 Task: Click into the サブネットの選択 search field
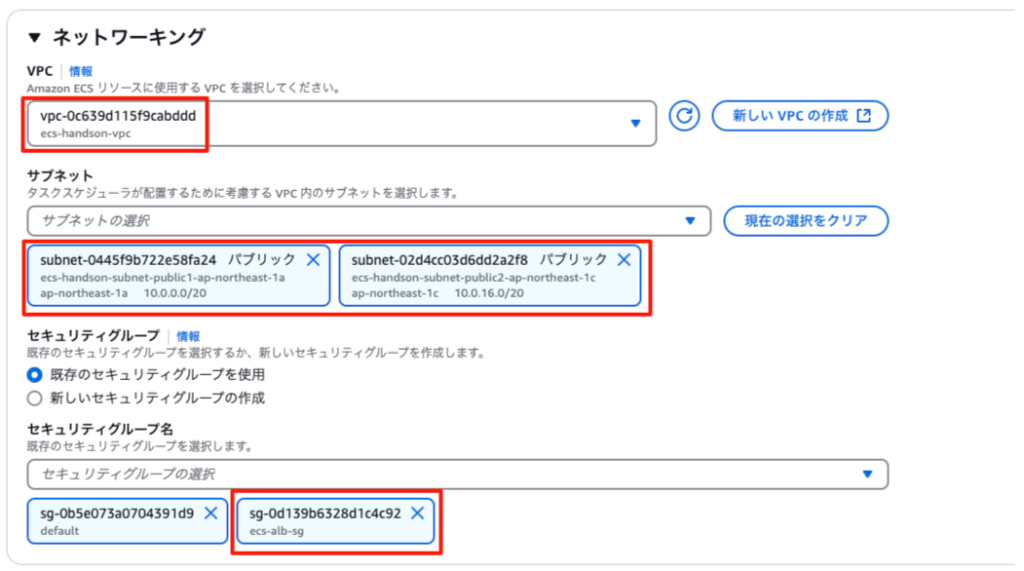(350, 221)
